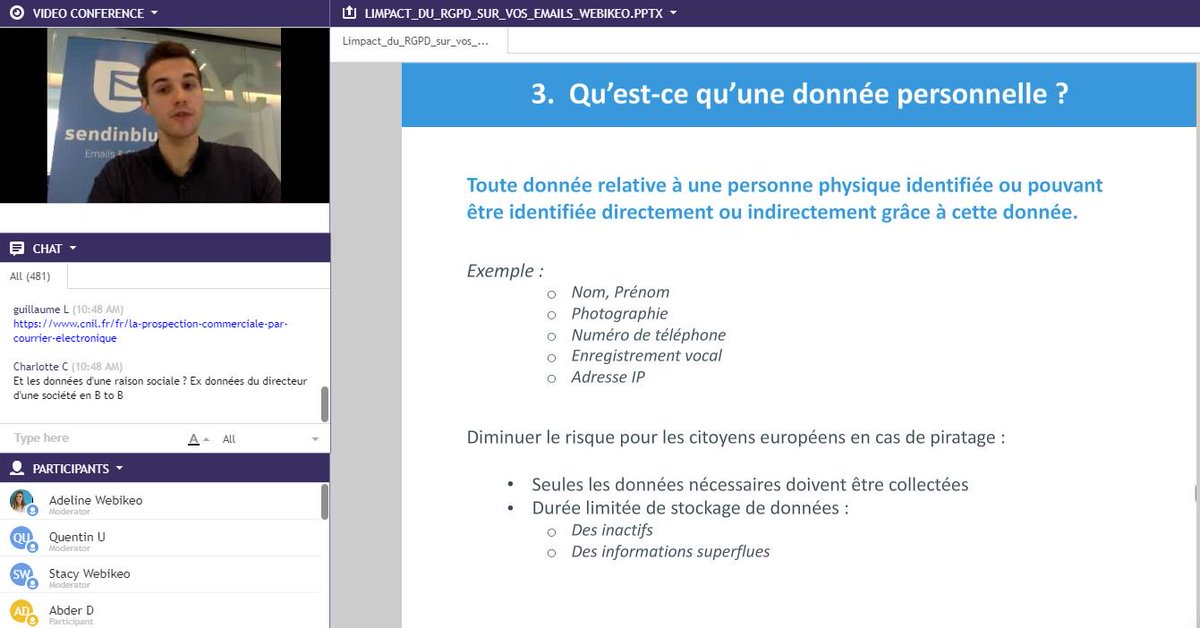
Task: Click Quentin U's QU avatar icon
Action: pos(22,538)
